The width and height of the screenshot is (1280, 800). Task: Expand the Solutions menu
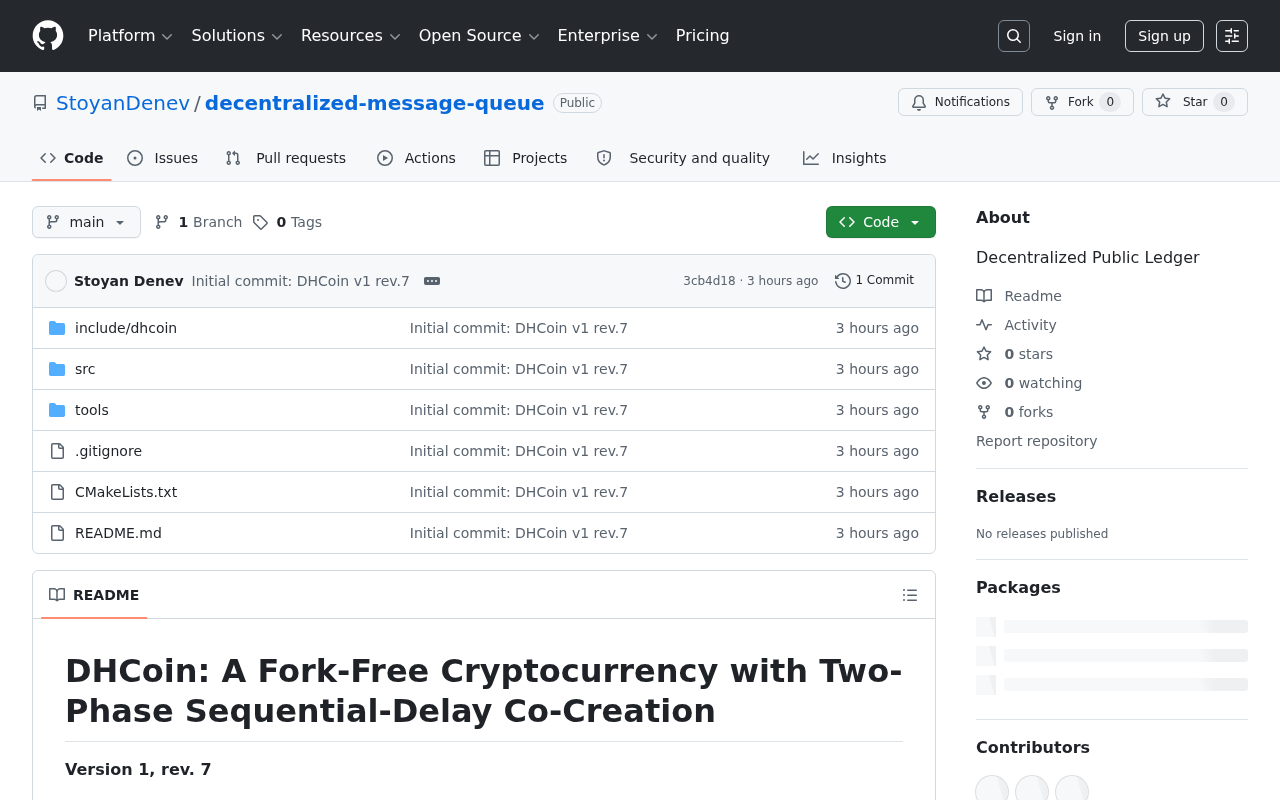pyautogui.click(x=237, y=36)
